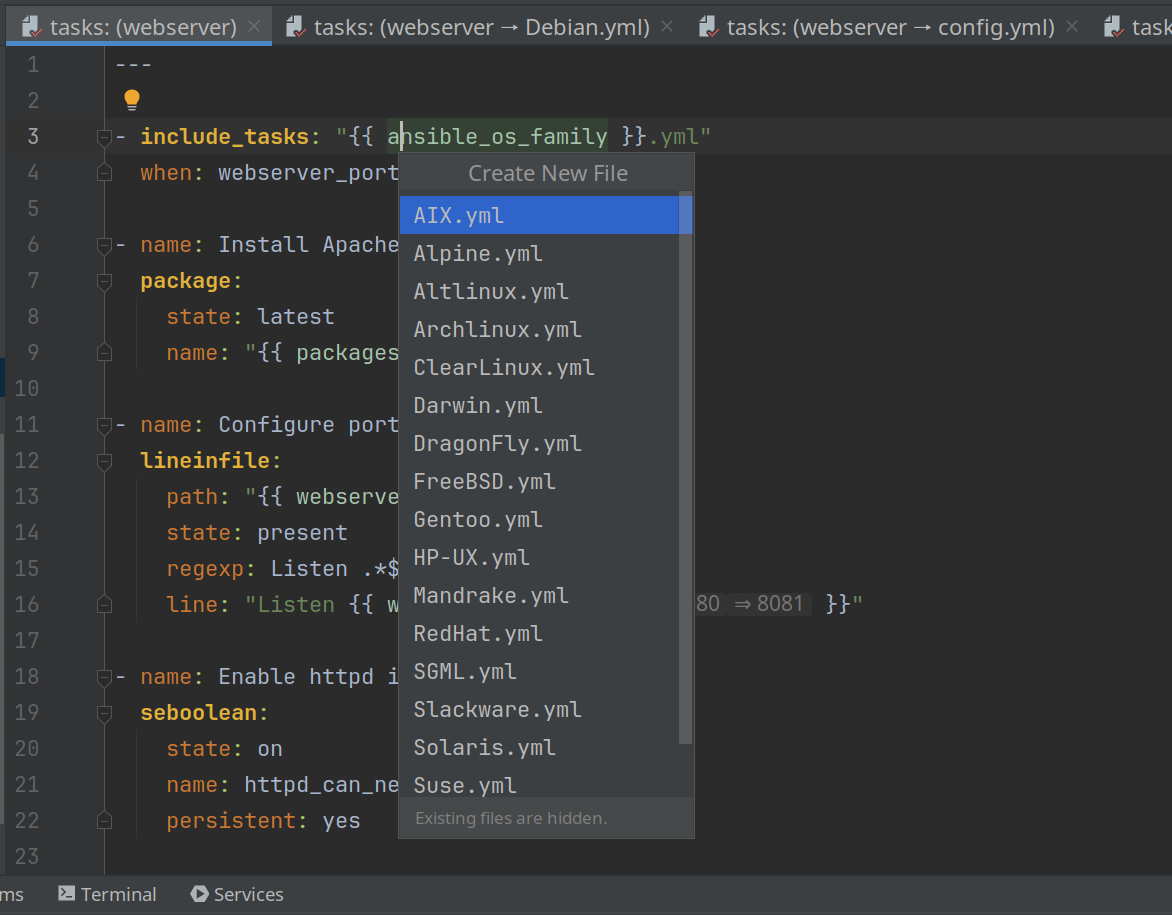Screen dimensions: 1172x915
Task: Click line number 17 in the gutter
Action: point(27,641)
